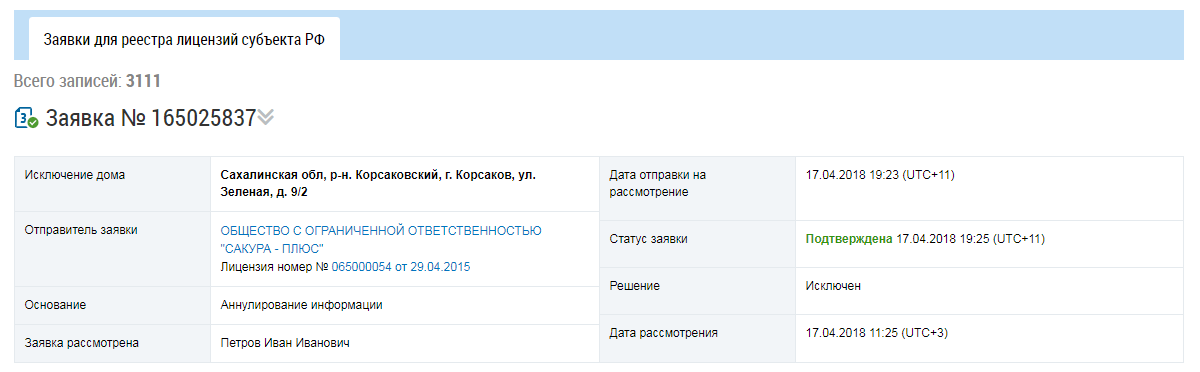
Task: Click the Основание row label
Action: point(112,305)
